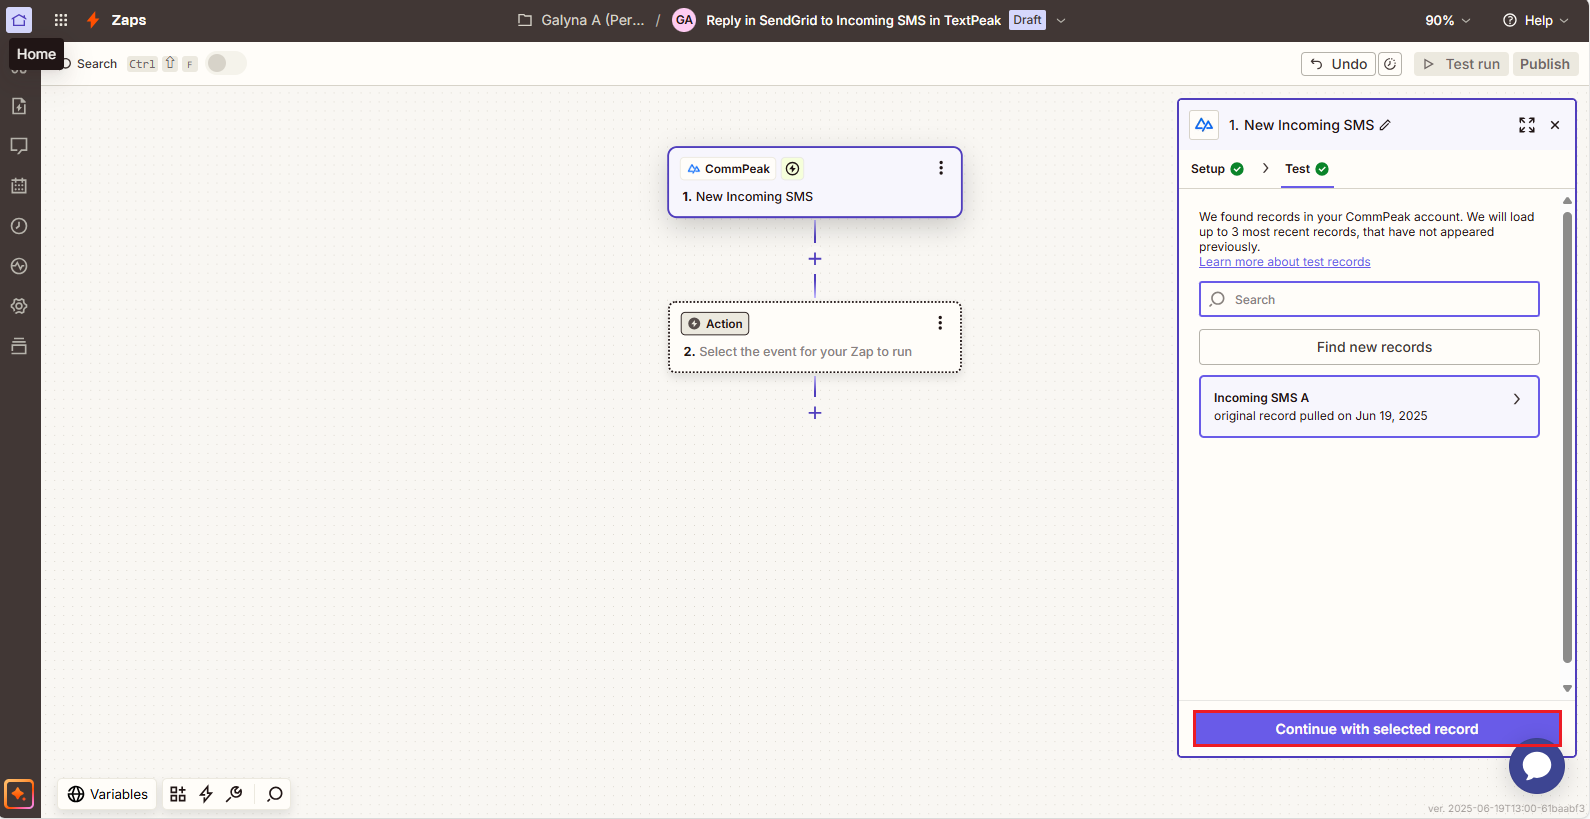Open the chat support bubble
This screenshot has width=1590, height=819.
click(x=1537, y=766)
